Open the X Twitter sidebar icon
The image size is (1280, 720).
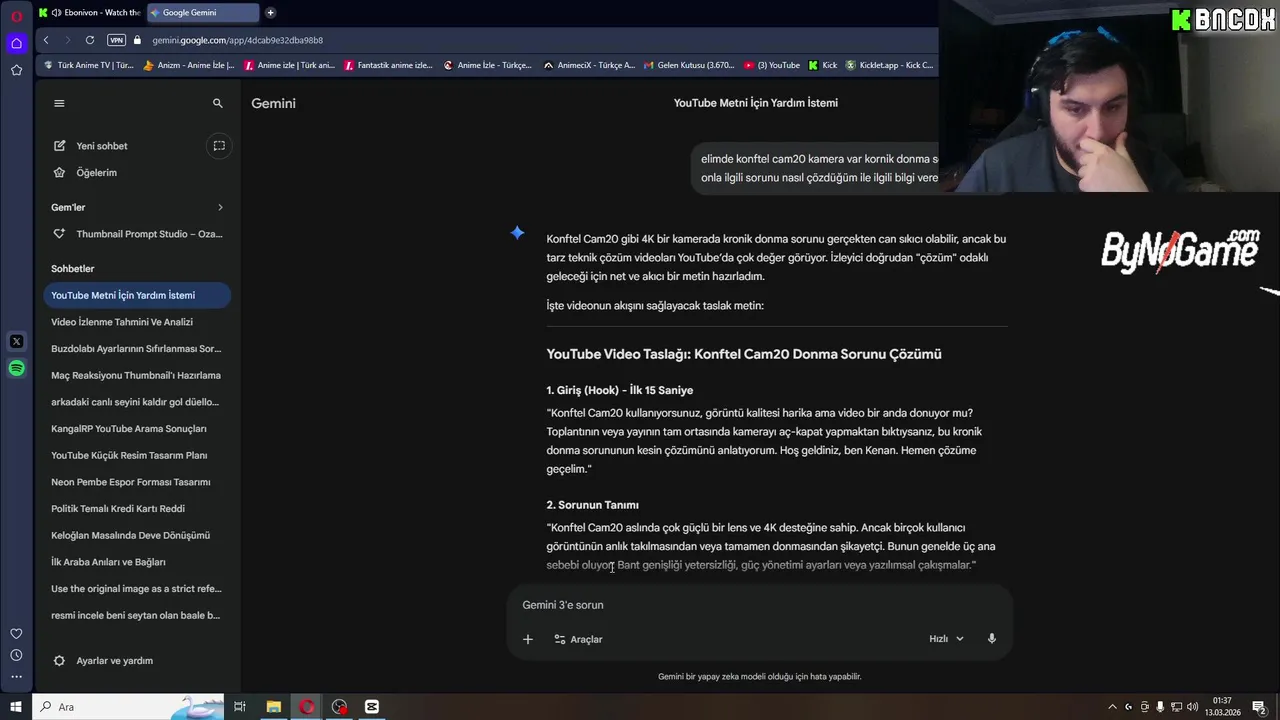click(16, 342)
